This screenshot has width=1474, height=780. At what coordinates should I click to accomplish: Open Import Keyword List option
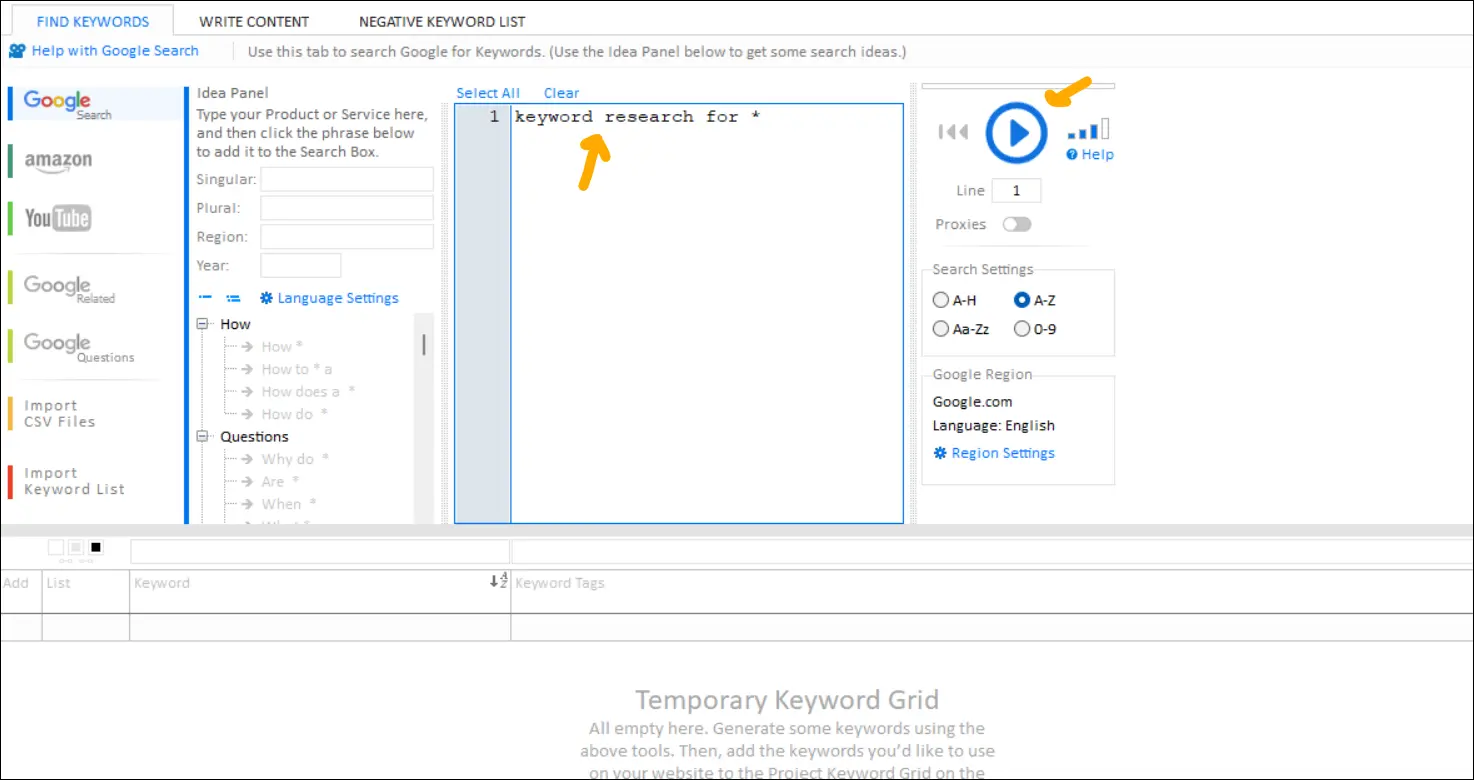(74, 482)
